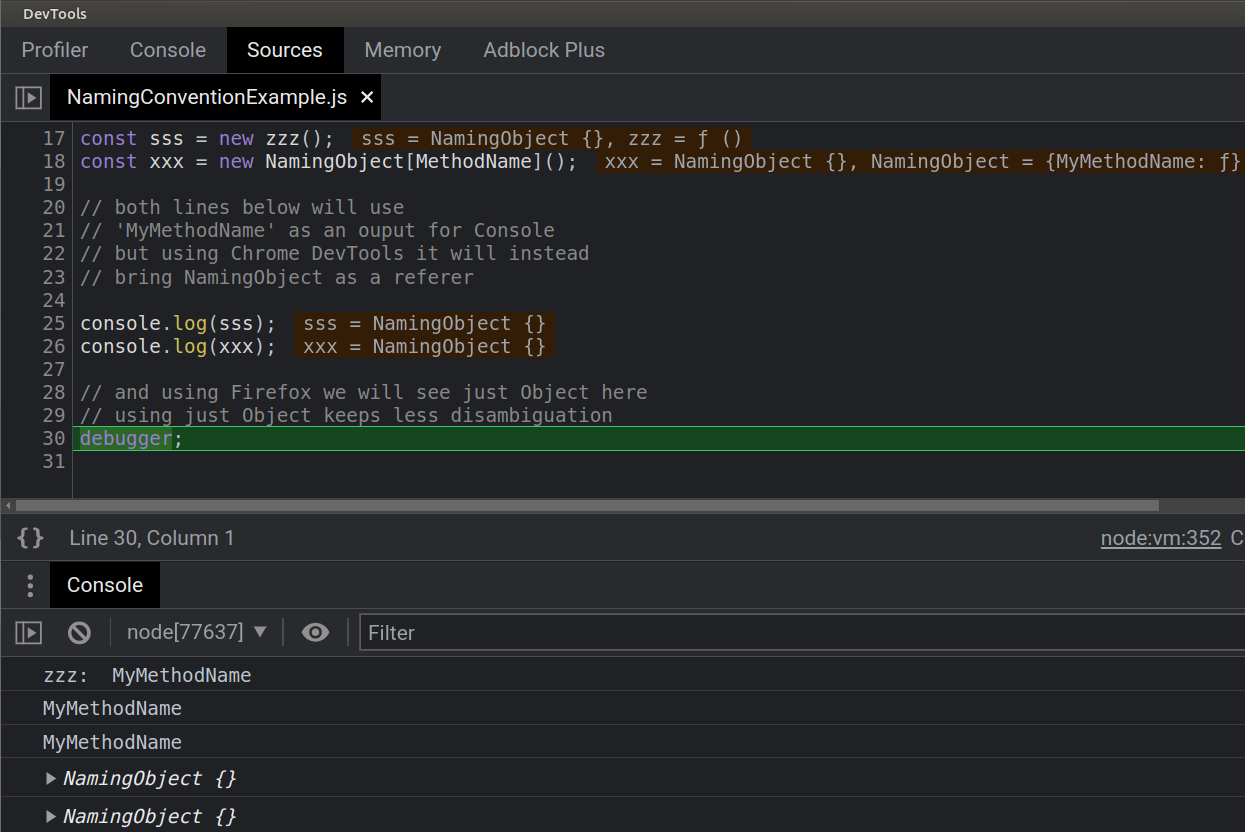This screenshot has height=832, width=1245.
Task: Select the Console tab in the drawer
Action: [104, 585]
